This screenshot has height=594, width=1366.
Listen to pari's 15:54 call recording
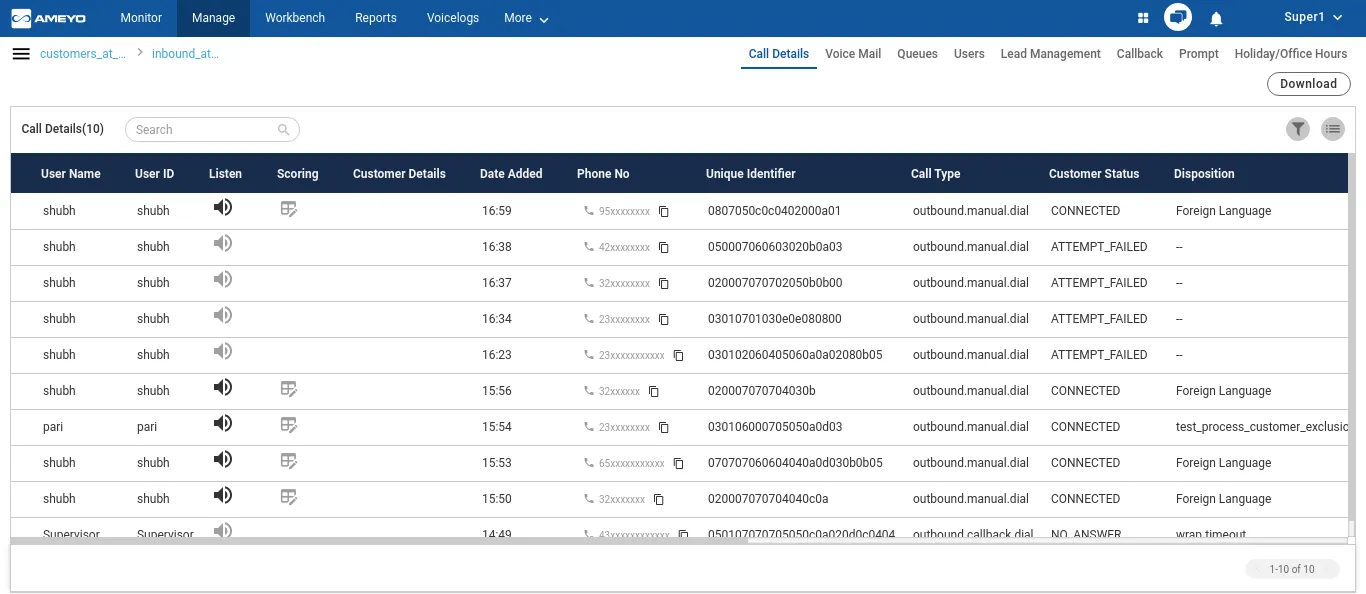pyautogui.click(x=223, y=423)
